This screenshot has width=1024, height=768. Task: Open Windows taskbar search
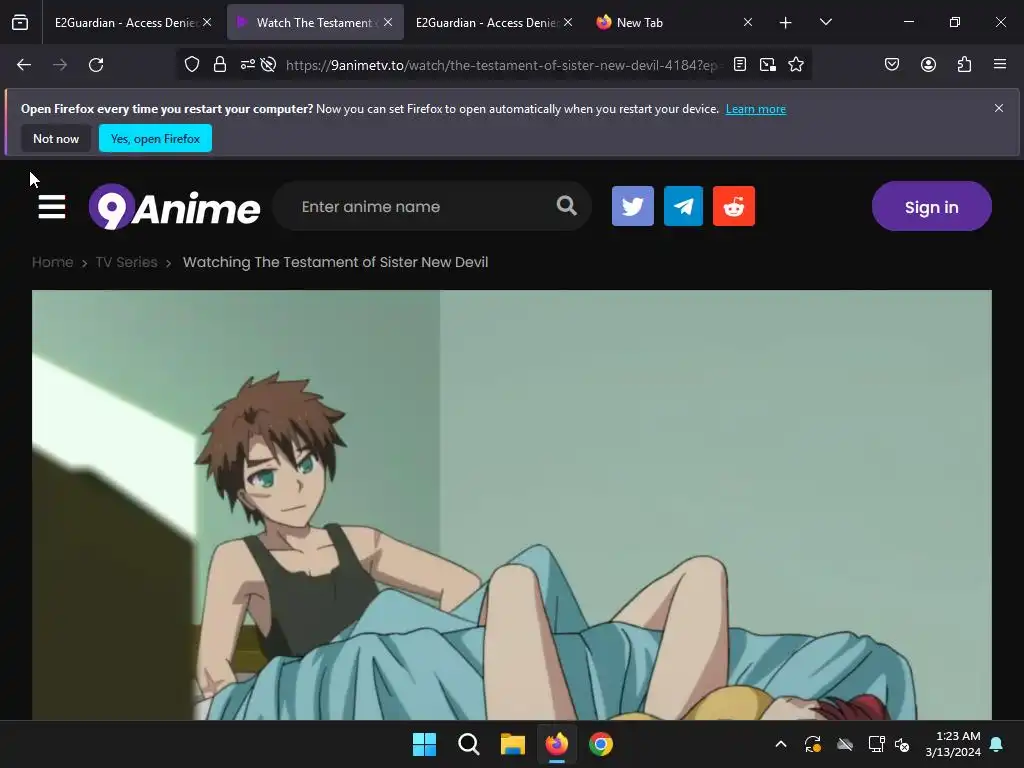468,744
